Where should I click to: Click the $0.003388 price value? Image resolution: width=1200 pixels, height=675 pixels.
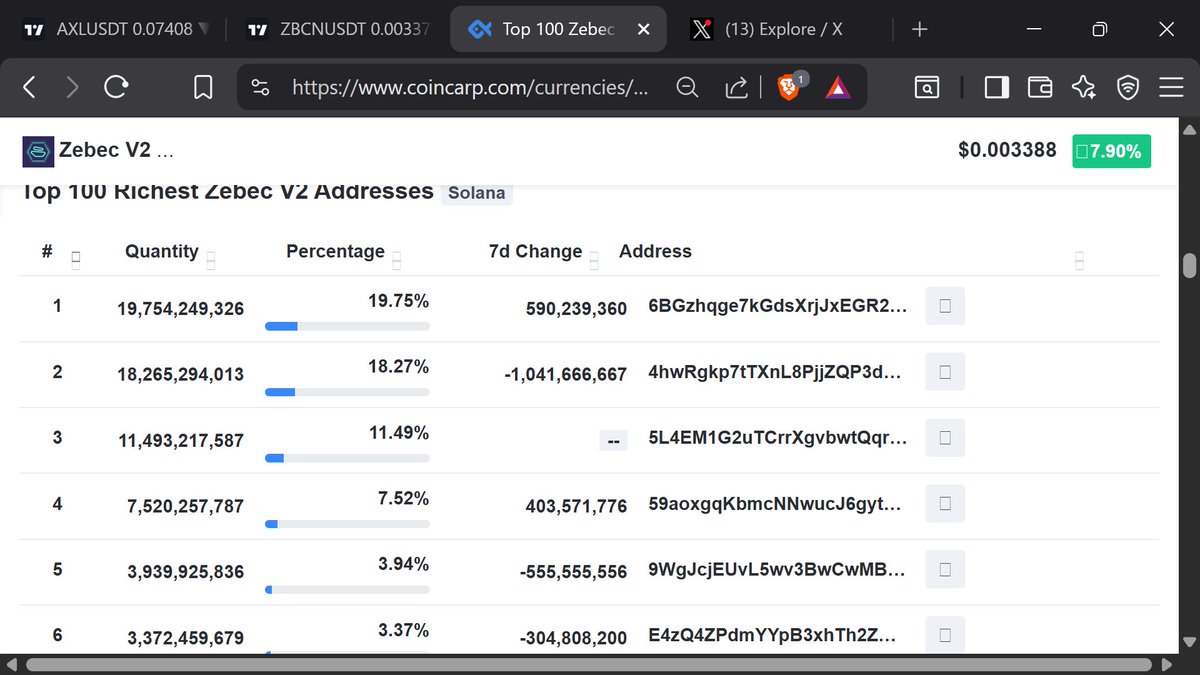[x=1007, y=151]
